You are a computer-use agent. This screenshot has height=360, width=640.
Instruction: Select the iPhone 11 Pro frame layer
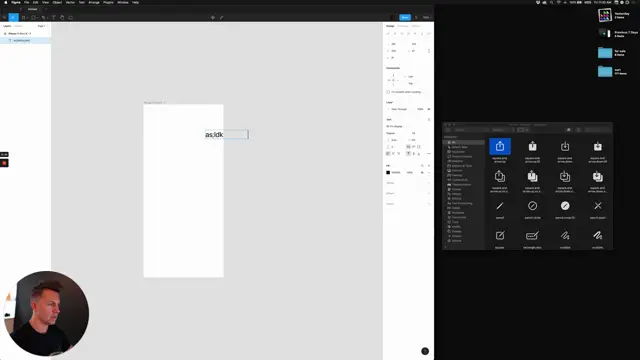pyautogui.click(x=19, y=33)
